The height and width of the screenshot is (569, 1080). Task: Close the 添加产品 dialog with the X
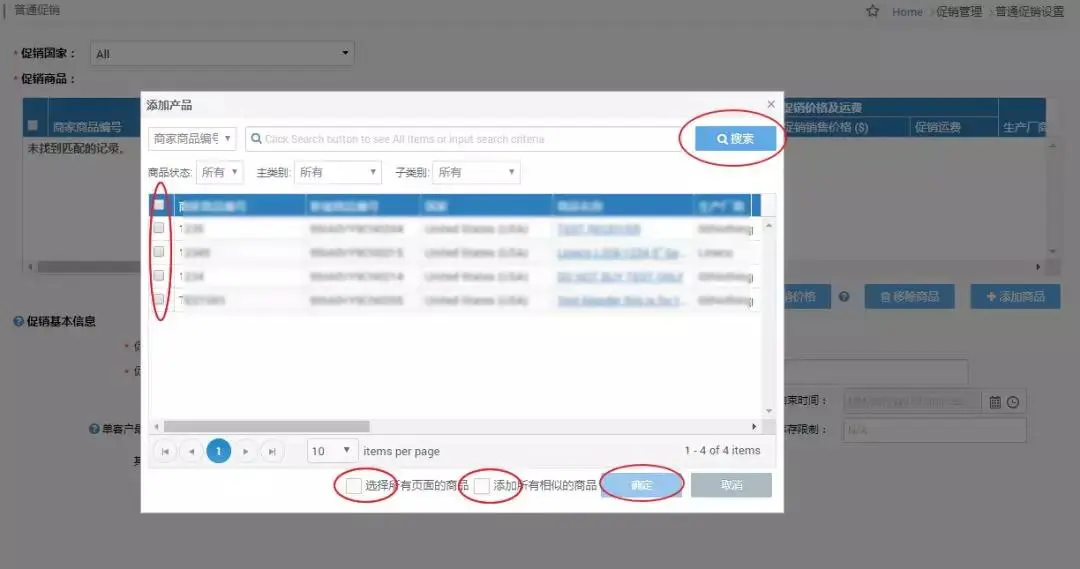771,104
